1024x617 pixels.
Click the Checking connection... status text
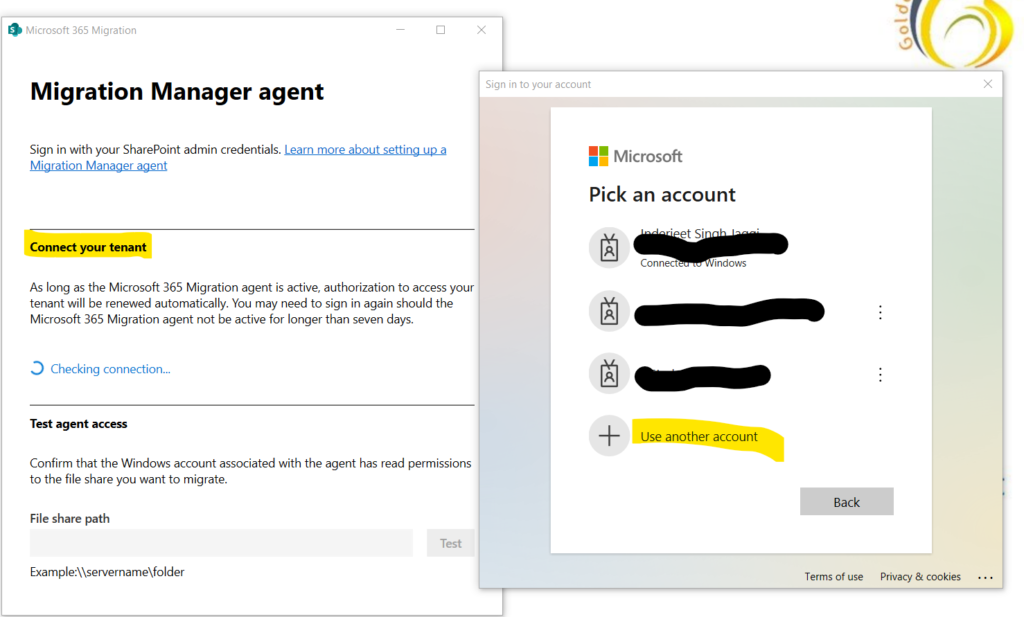[x=110, y=369]
